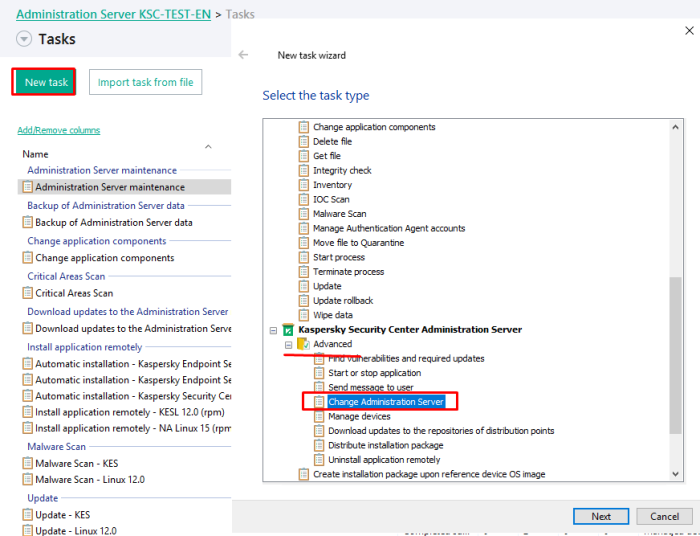Viewport: 700px width, 536px height.
Task: Click the Update rollback task icon
Action: (304, 301)
